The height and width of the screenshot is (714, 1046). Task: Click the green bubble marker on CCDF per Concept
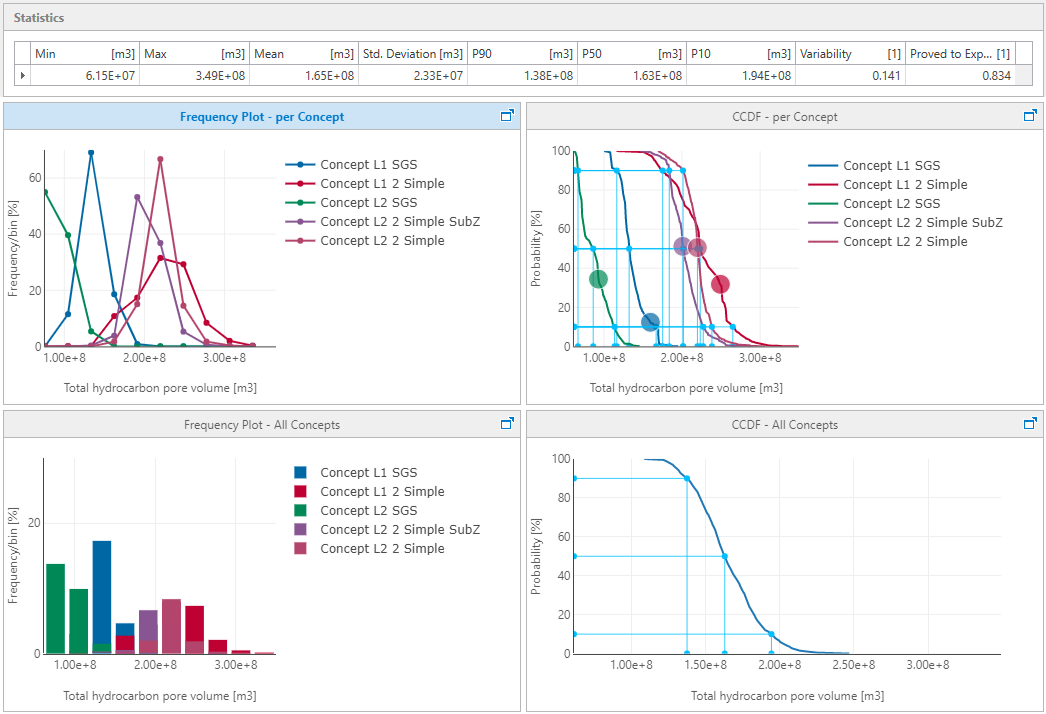[x=598, y=279]
